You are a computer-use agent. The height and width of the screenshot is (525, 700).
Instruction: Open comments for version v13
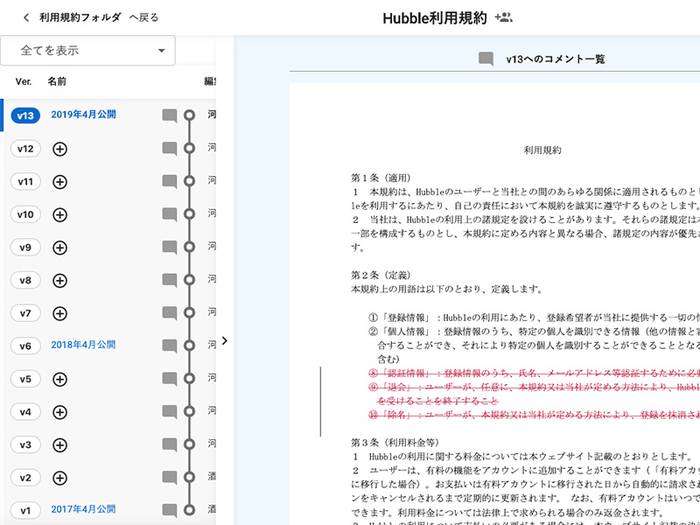tap(170, 116)
